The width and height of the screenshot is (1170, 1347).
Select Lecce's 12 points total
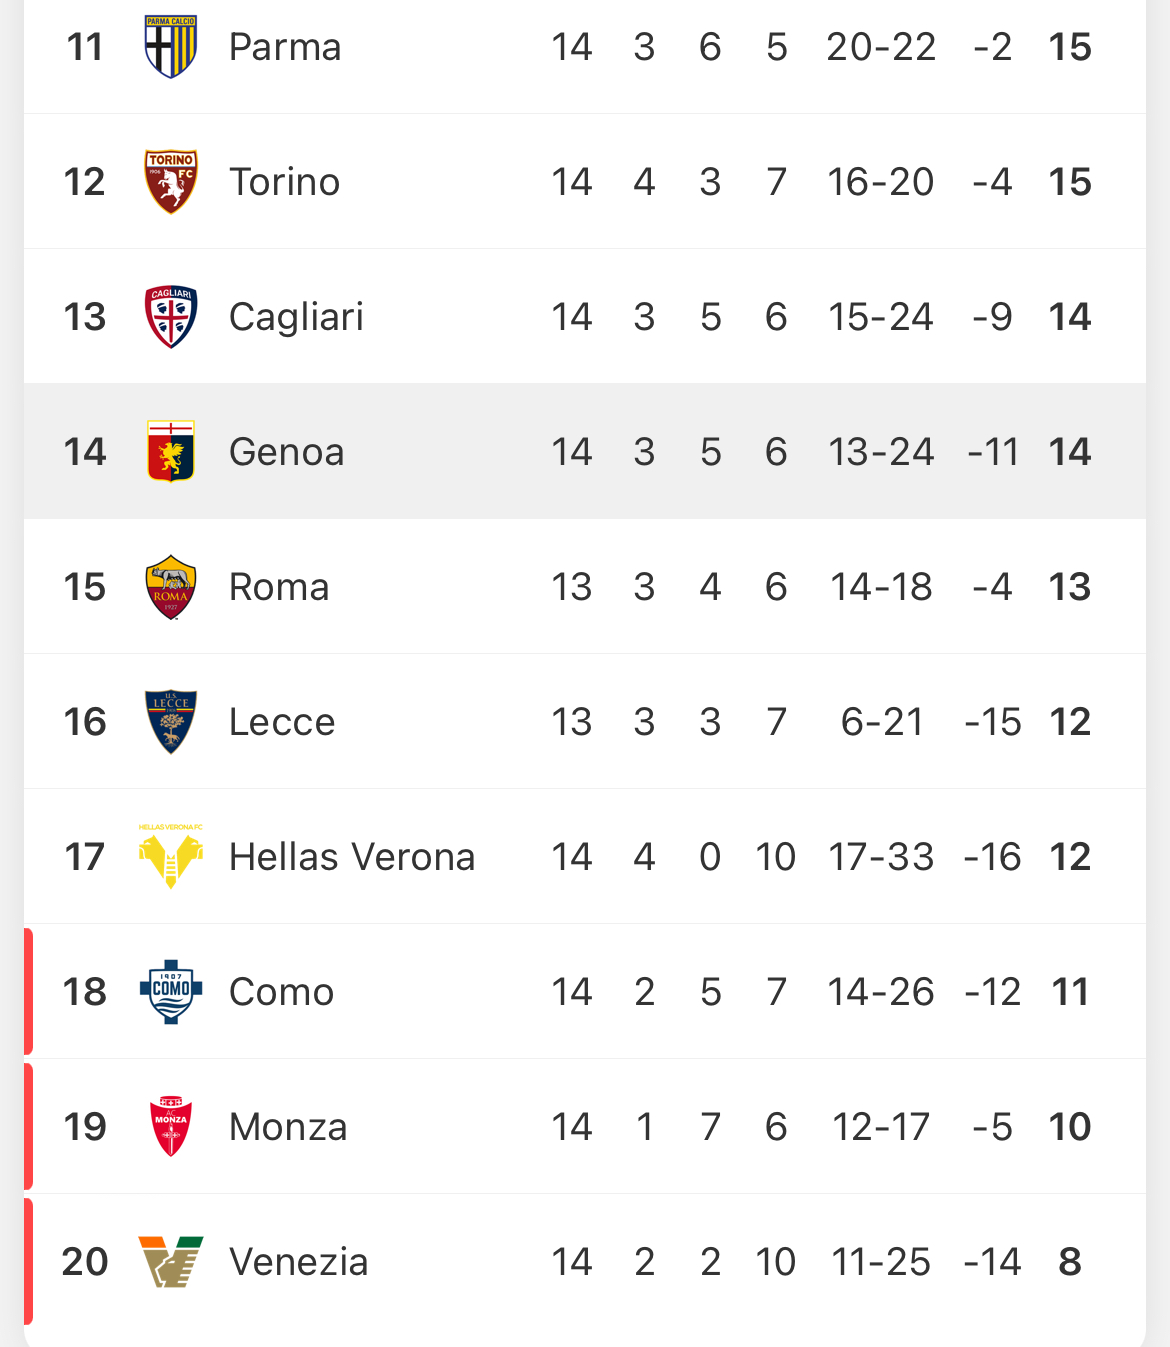[1070, 722]
